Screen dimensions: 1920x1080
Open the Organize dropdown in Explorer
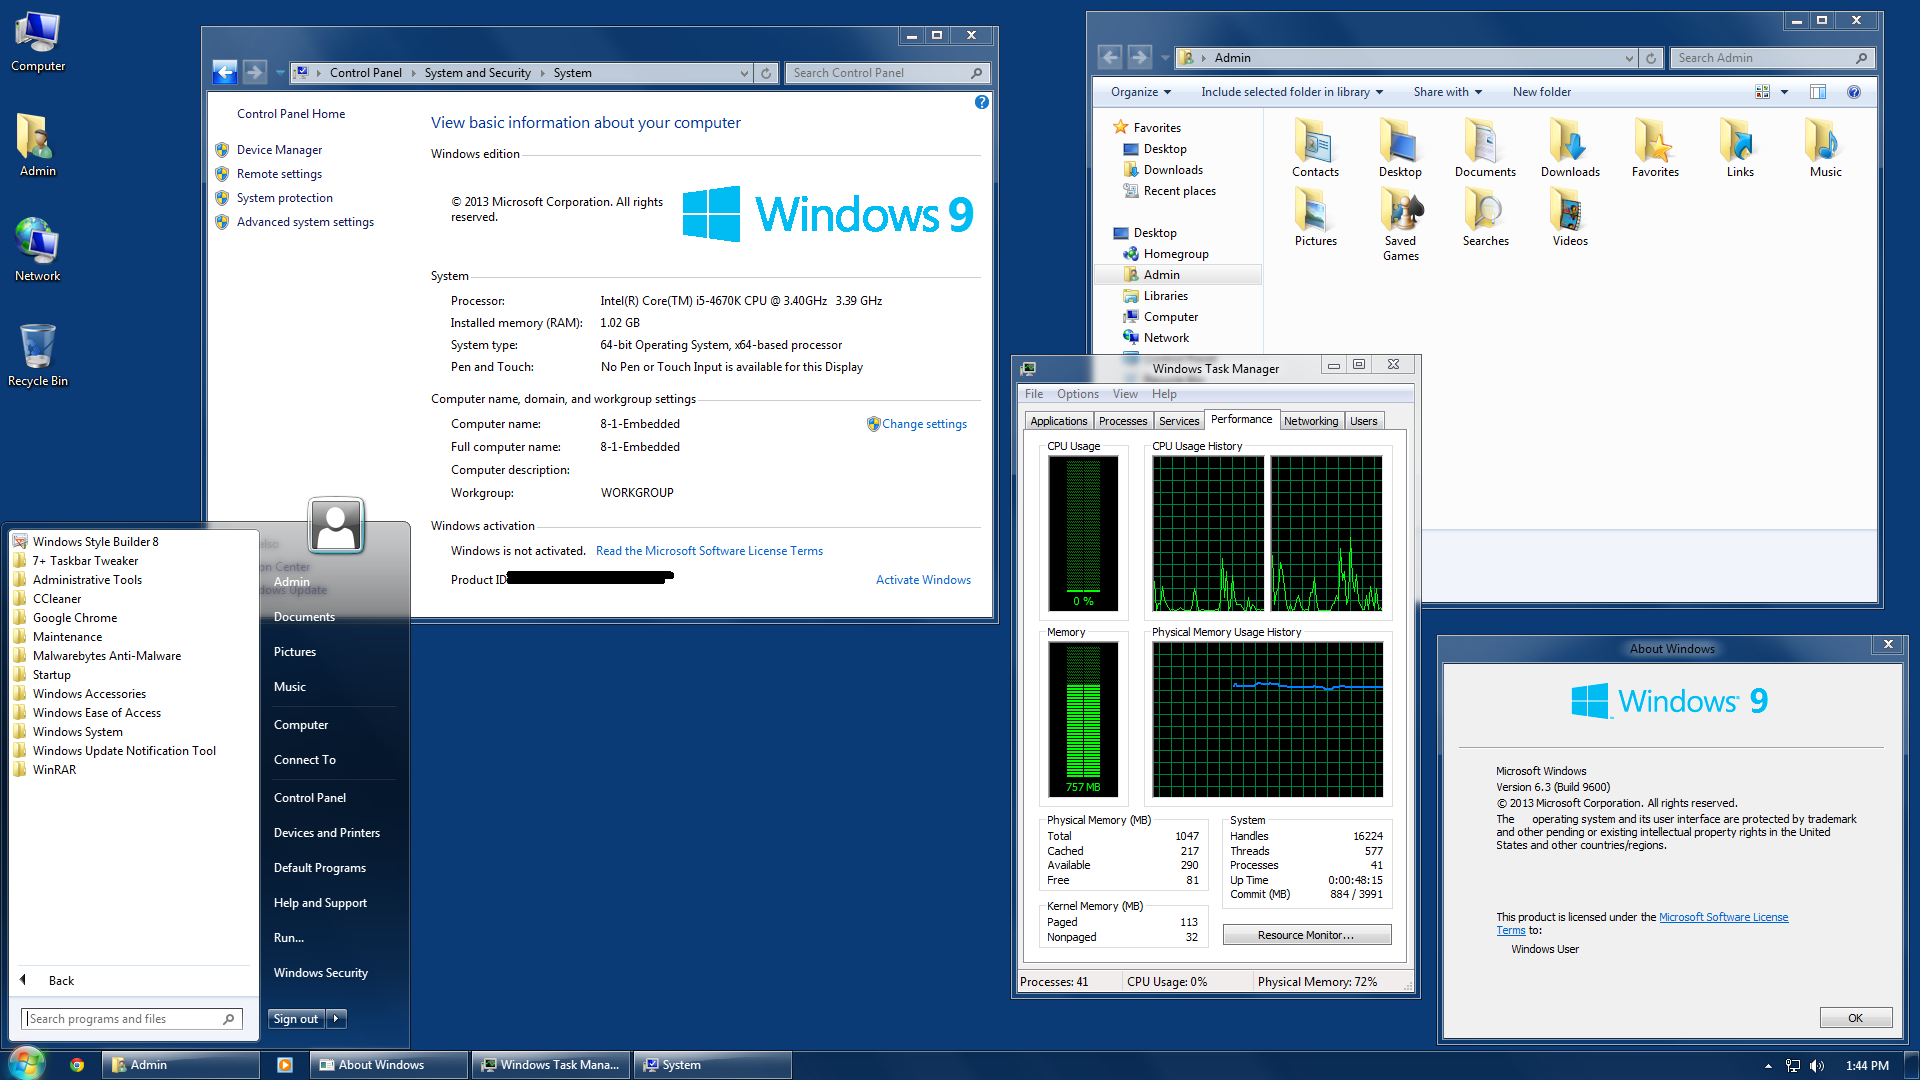pos(1139,91)
